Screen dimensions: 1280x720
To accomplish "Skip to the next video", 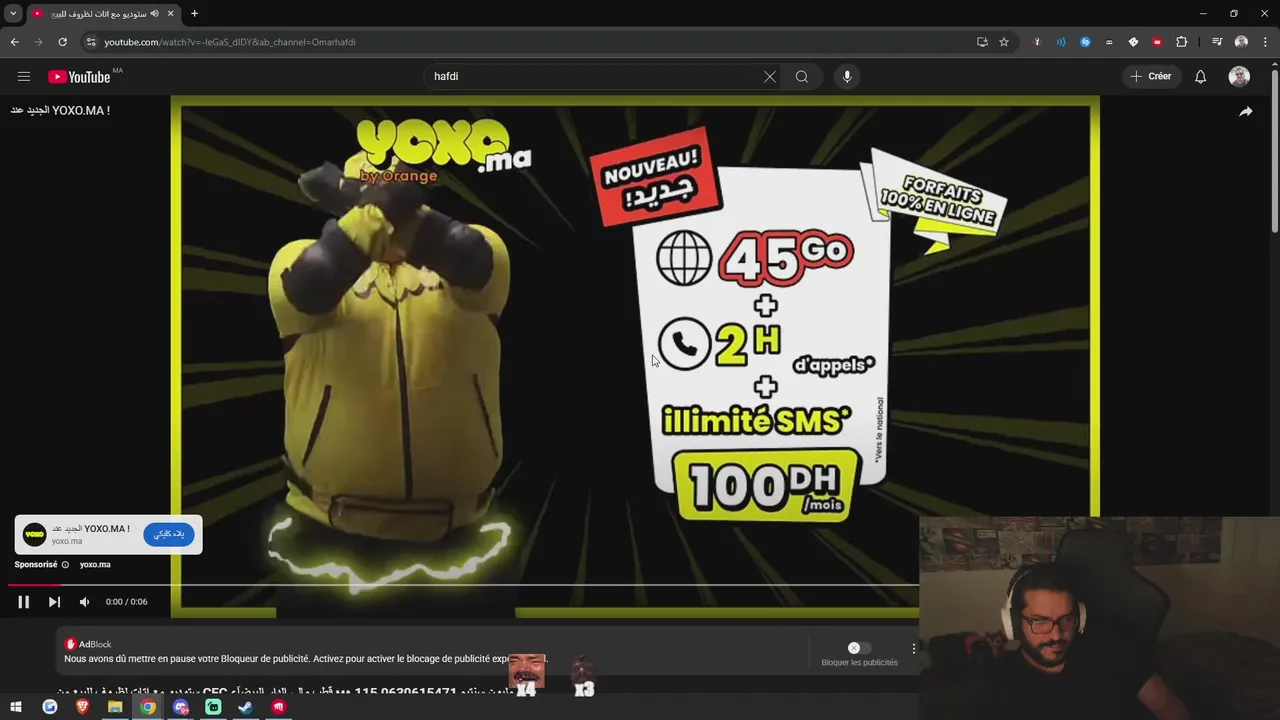I will [x=54, y=601].
